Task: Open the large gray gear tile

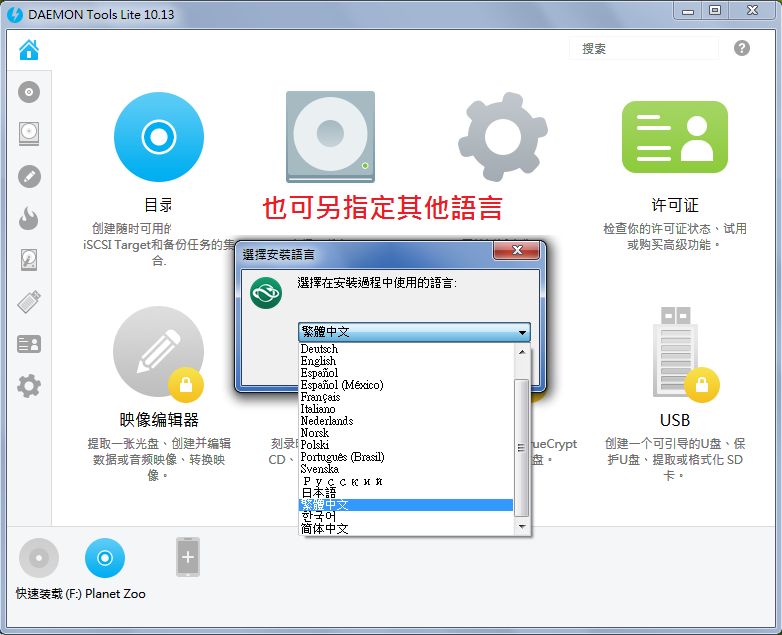Action: 503,137
